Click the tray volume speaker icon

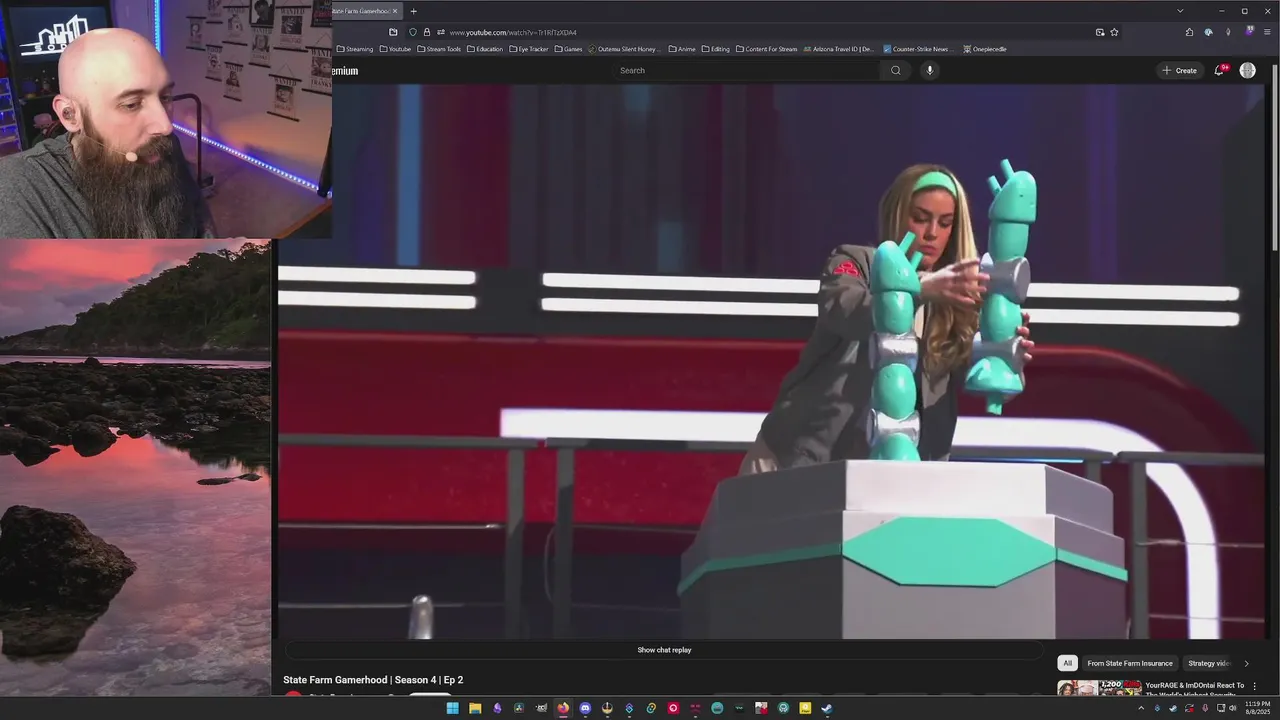point(1233,708)
